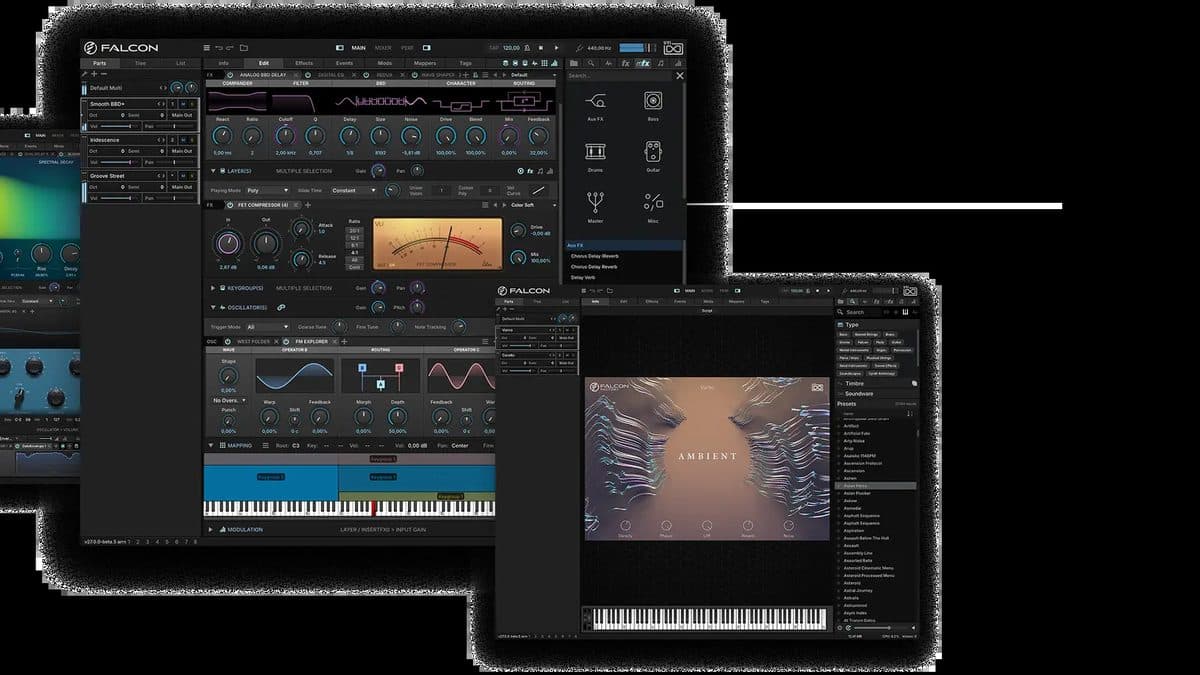Click the link icon beside OSCILLATOR(S)
Screen dimensions: 1200x675
281,307
